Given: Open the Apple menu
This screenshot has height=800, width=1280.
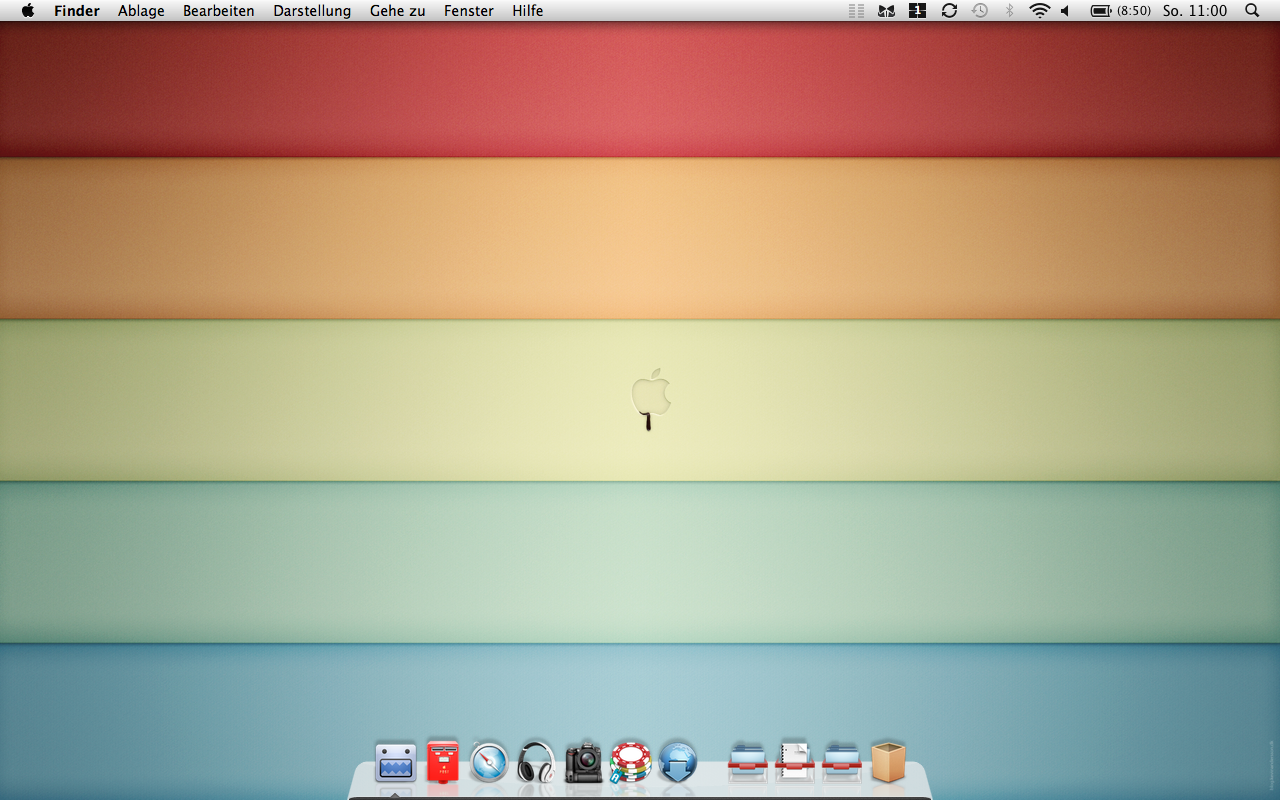Looking at the screenshot, I should pyautogui.click(x=28, y=11).
